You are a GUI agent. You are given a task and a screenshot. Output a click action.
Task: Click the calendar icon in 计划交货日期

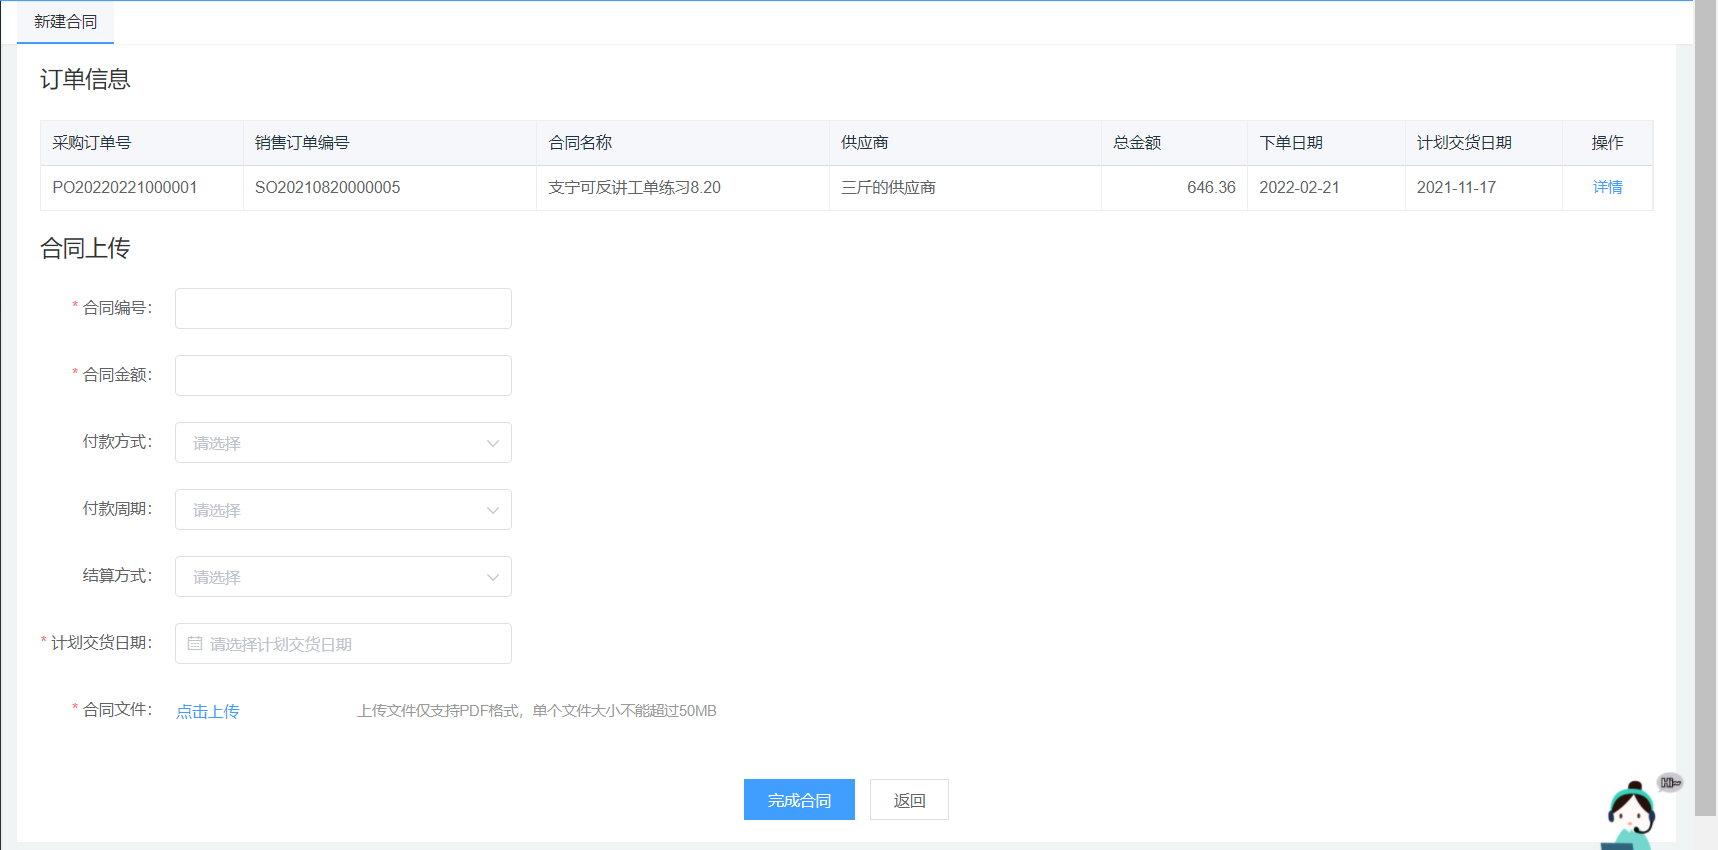(195, 644)
